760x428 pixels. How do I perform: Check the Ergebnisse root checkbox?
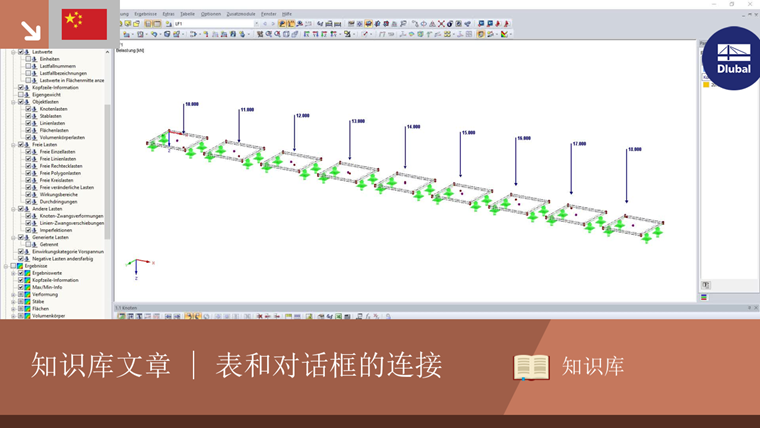(13, 266)
